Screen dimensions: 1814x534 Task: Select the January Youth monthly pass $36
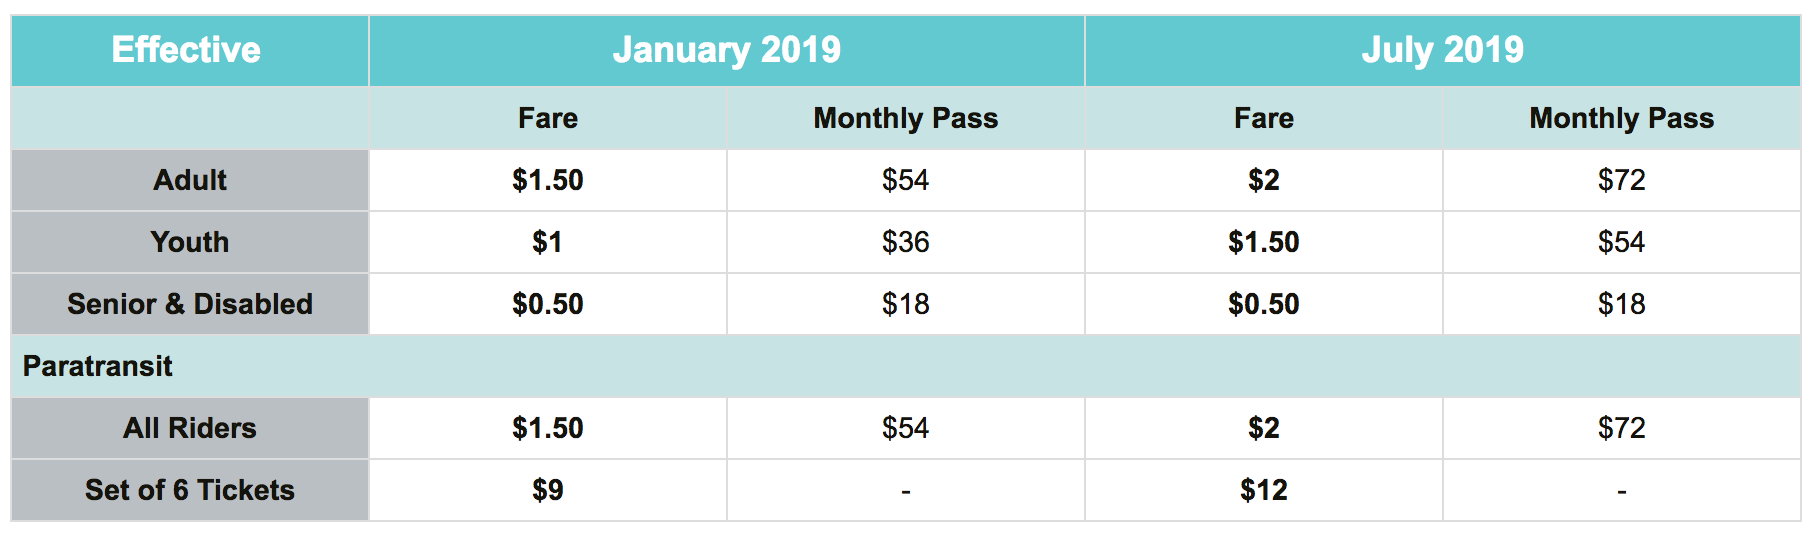905,242
